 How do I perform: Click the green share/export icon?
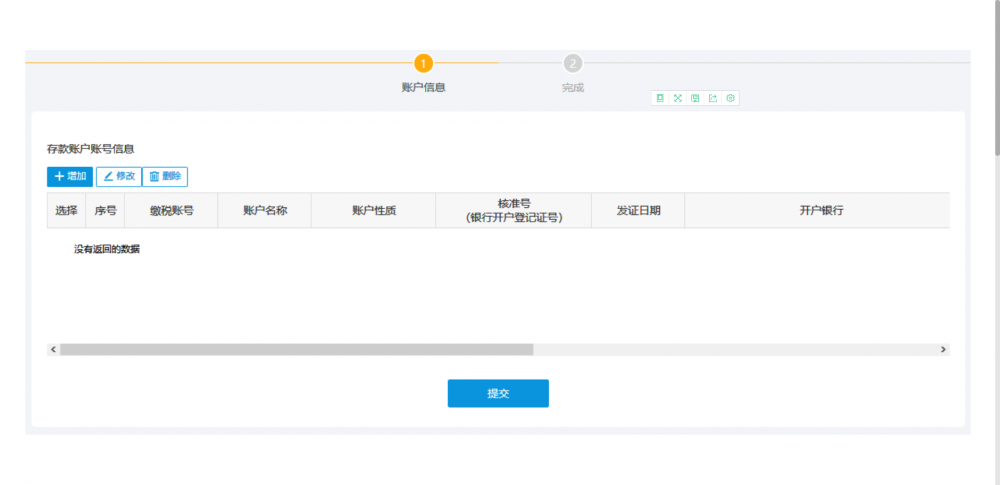pyautogui.click(x=713, y=98)
